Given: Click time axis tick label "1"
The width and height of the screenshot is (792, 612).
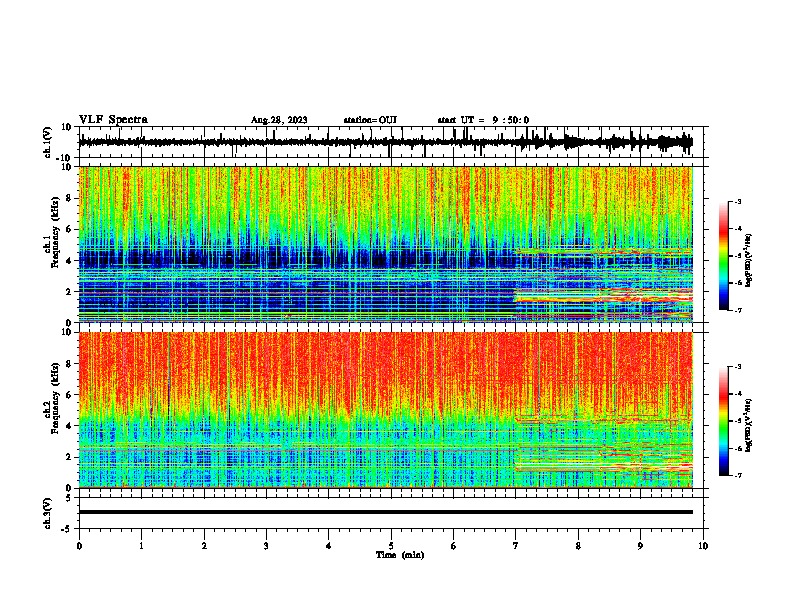Looking at the screenshot, I should point(141,545).
